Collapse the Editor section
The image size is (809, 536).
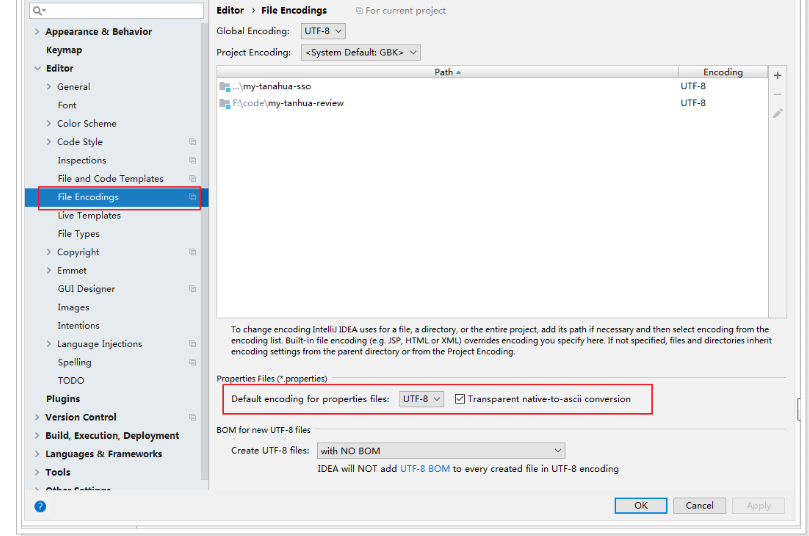coord(37,68)
